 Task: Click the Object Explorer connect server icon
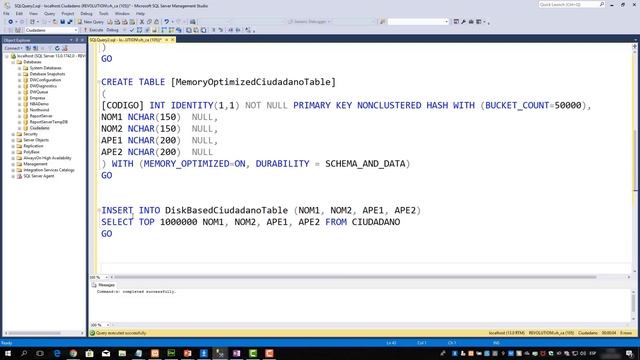(28, 48)
